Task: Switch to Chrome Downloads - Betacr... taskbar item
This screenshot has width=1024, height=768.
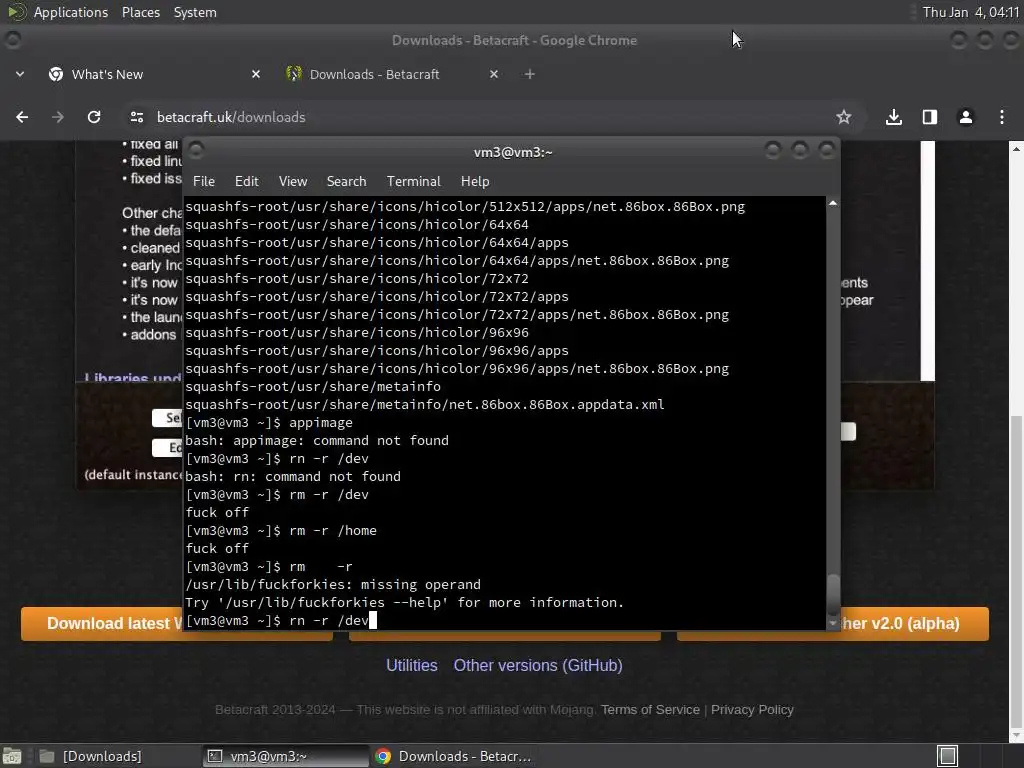Action: coord(455,756)
